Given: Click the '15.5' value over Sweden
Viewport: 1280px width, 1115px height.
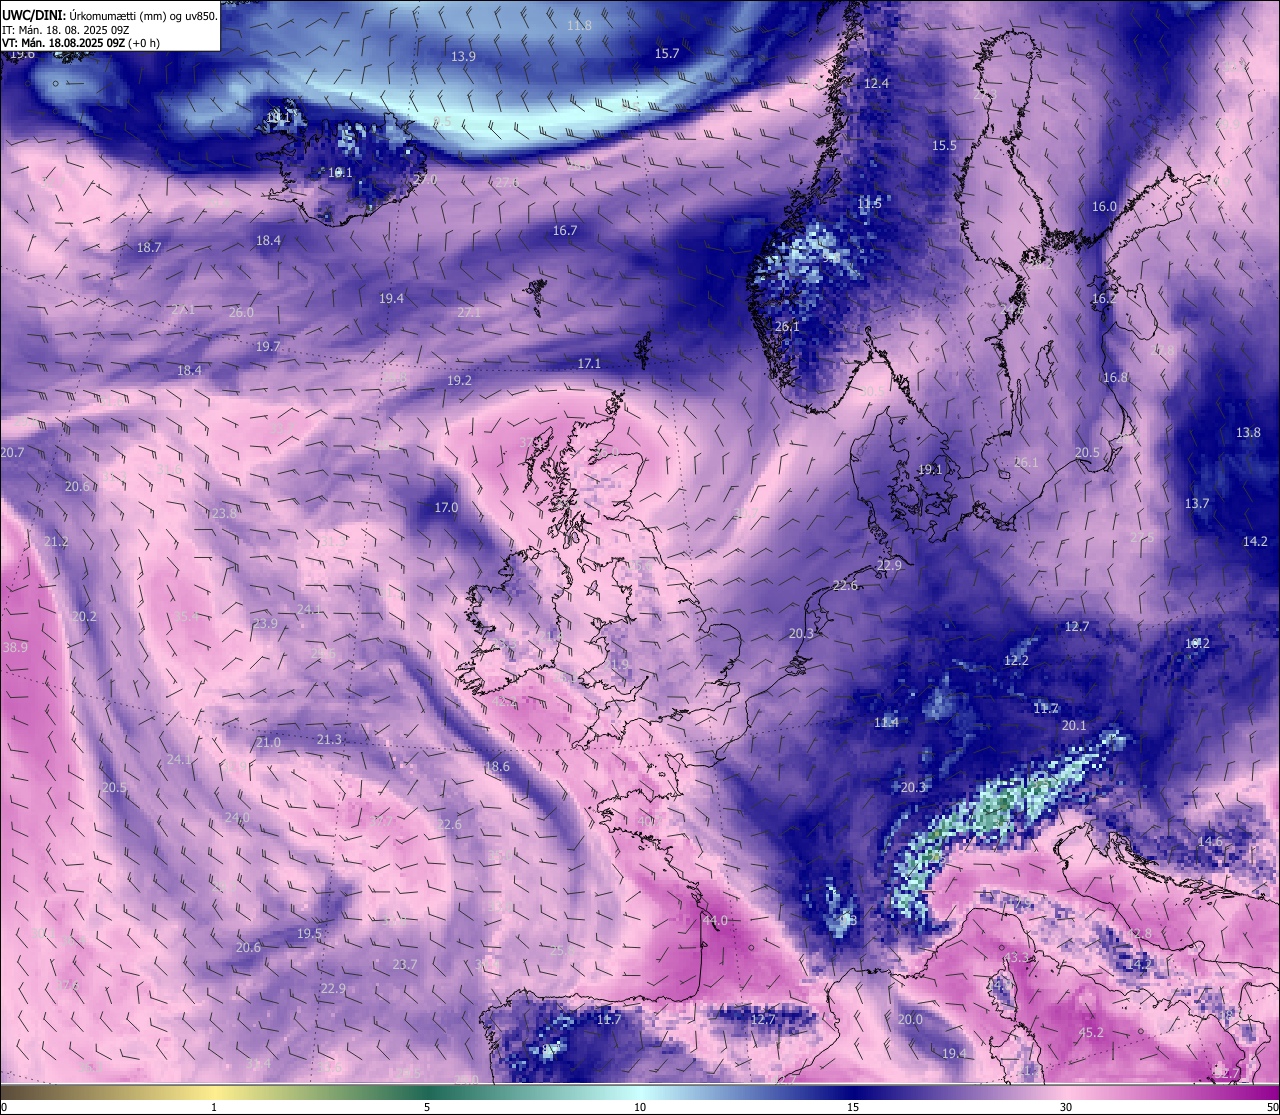Looking at the screenshot, I should tap(944, 145).
